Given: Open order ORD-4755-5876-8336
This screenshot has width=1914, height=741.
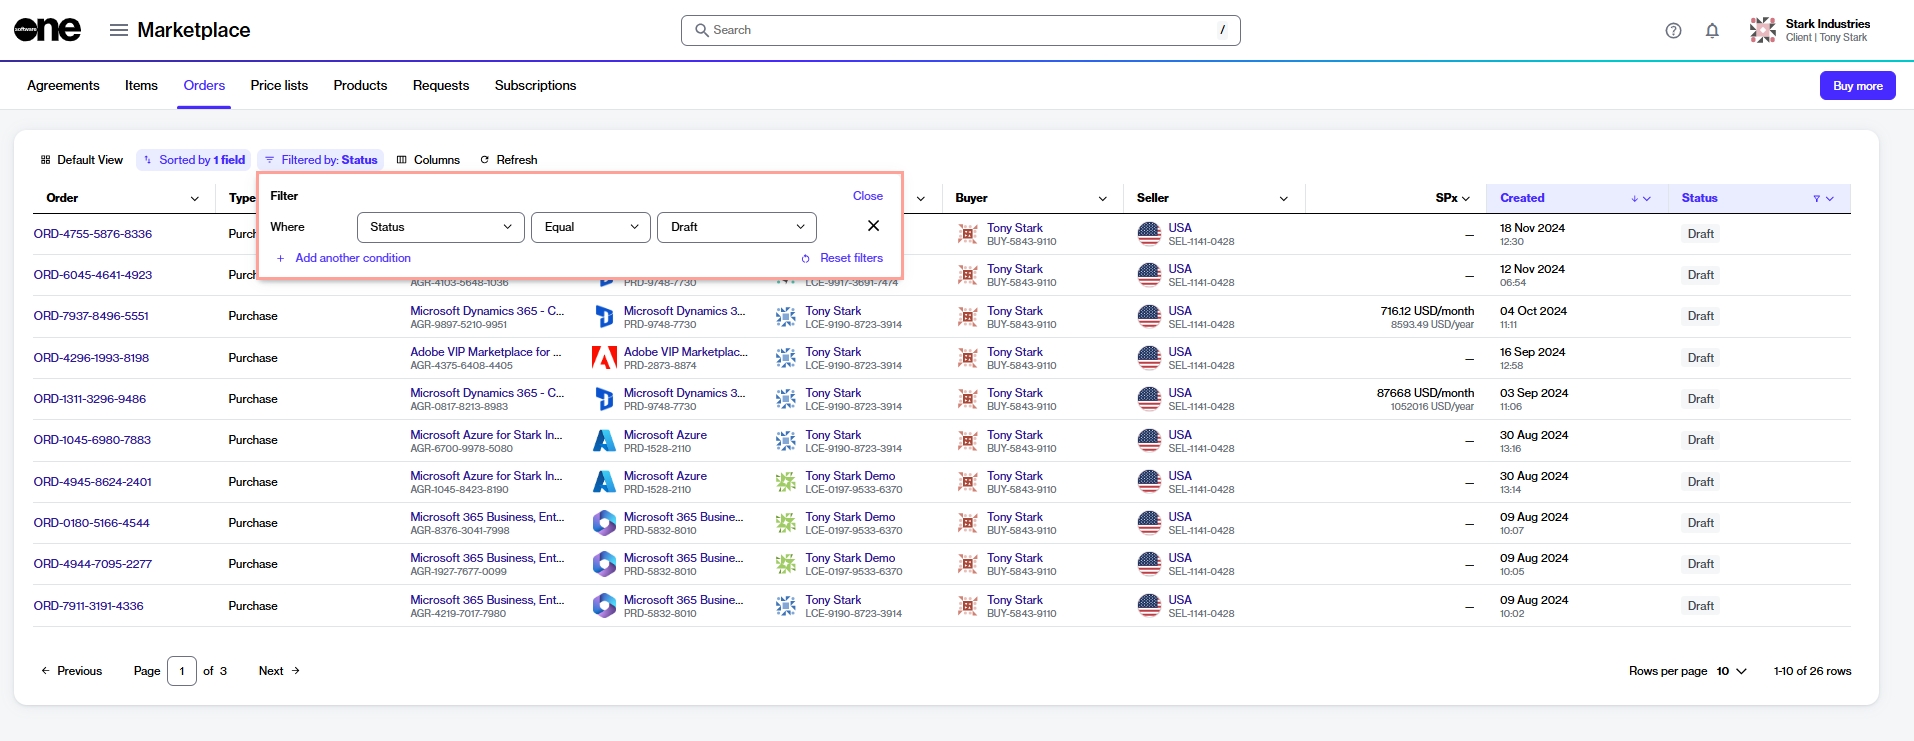Looking at the screenshot, I should (93, 234).
